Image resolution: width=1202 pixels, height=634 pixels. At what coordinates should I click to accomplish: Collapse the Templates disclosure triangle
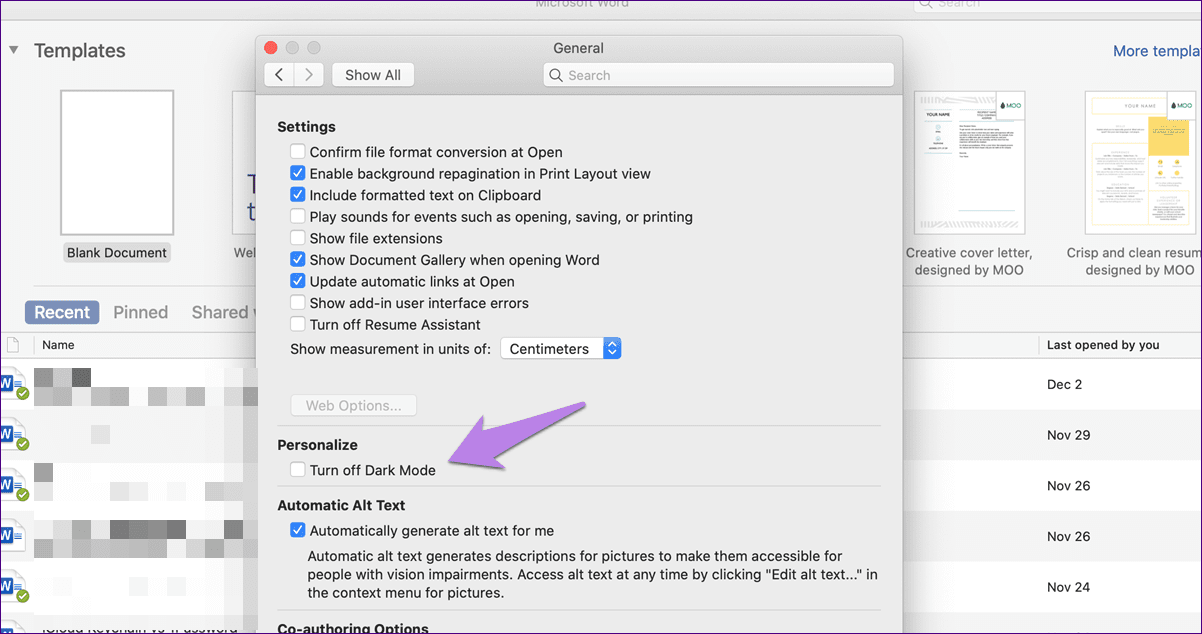coord(14,50)
